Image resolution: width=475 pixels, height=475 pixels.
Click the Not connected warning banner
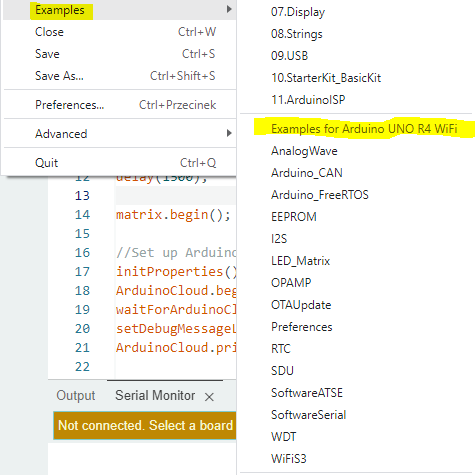pyautogui.click(x=145, y=426)
